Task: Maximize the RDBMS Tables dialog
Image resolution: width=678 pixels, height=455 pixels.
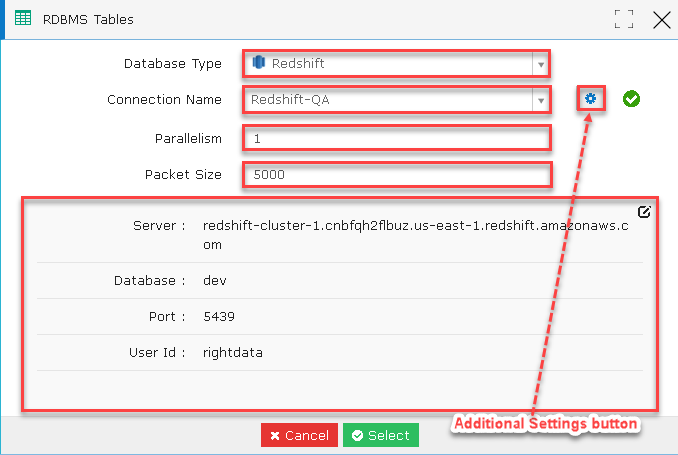Action: point(624,19)
